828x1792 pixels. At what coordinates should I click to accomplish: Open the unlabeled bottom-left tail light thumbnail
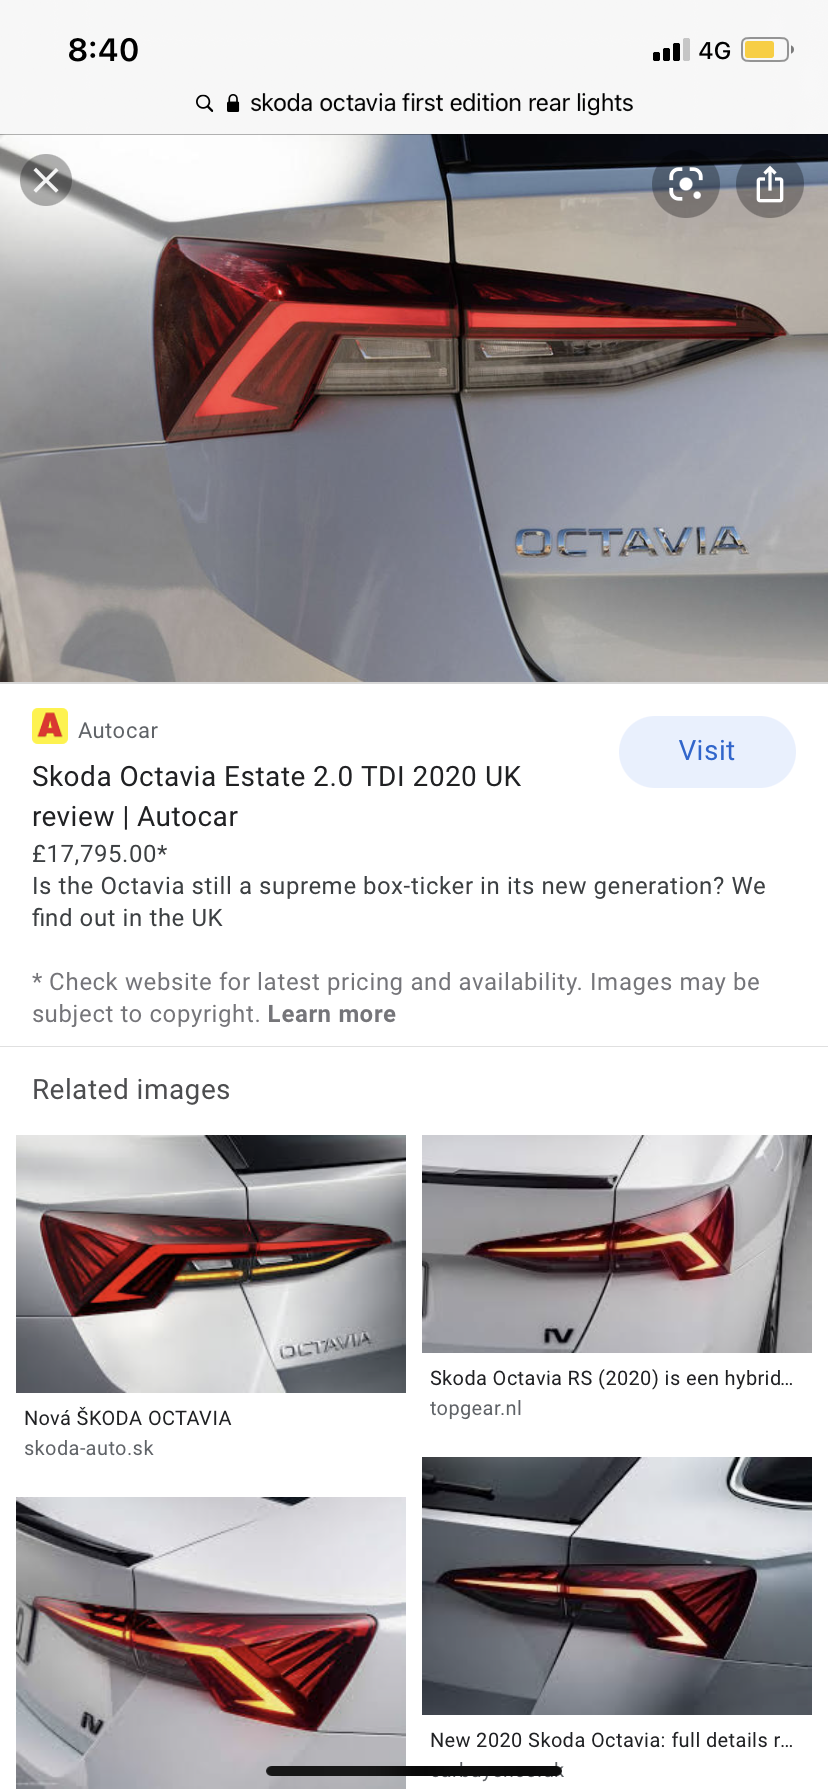[x=211, y=1642]
